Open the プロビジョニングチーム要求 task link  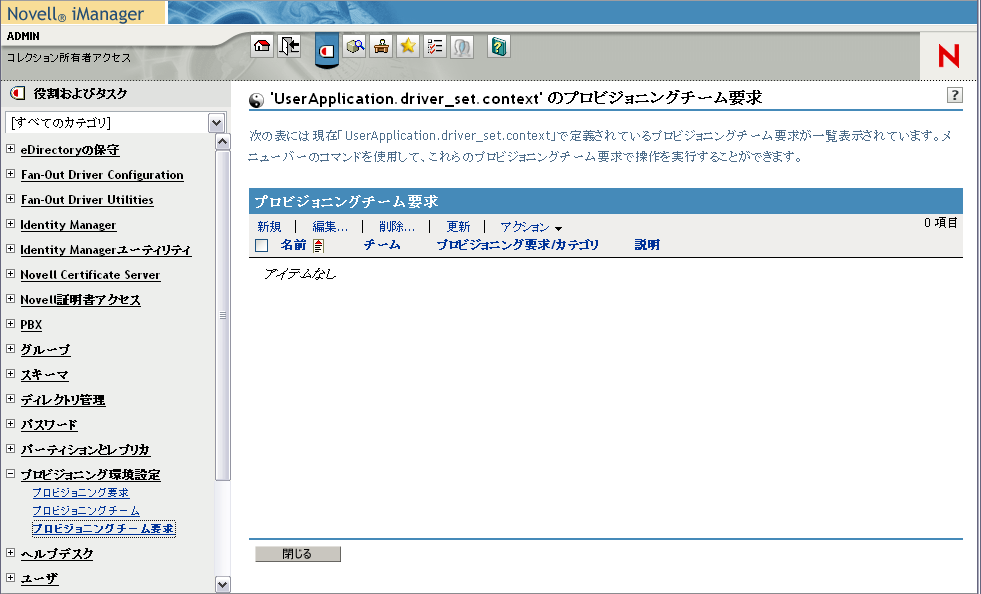click(x=103, y=529)
